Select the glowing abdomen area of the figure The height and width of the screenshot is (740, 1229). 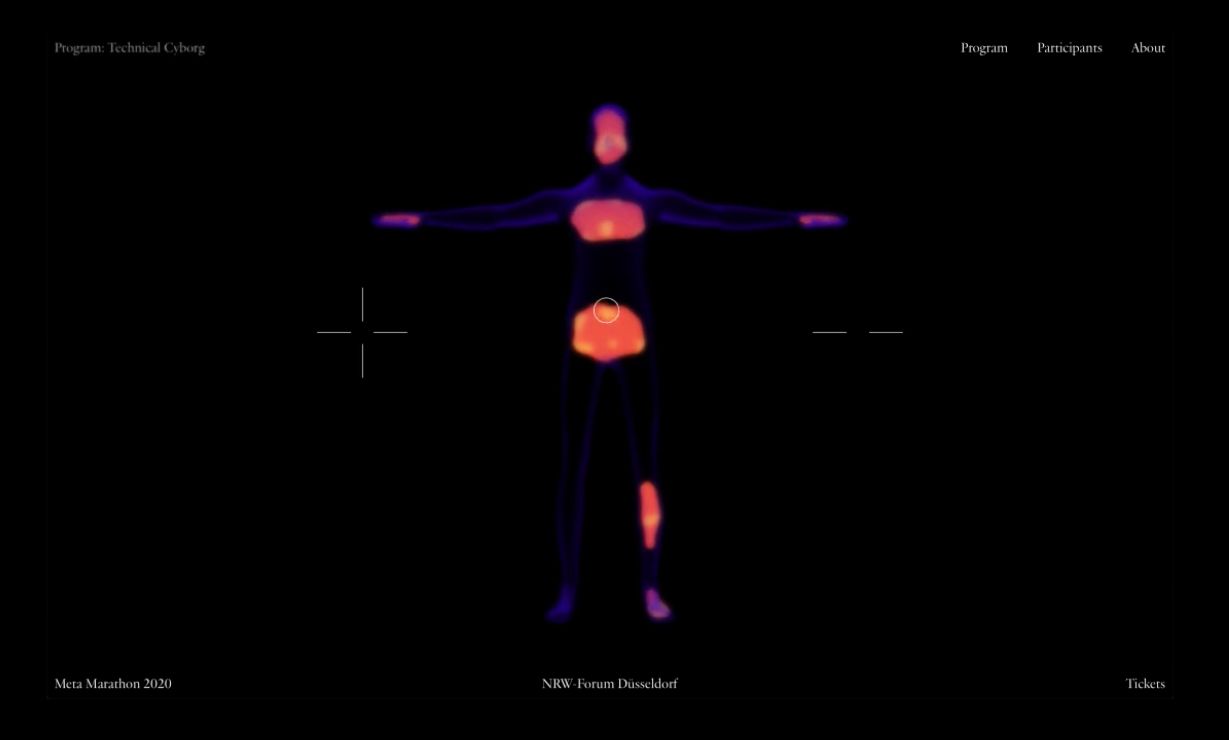[608, 334]
